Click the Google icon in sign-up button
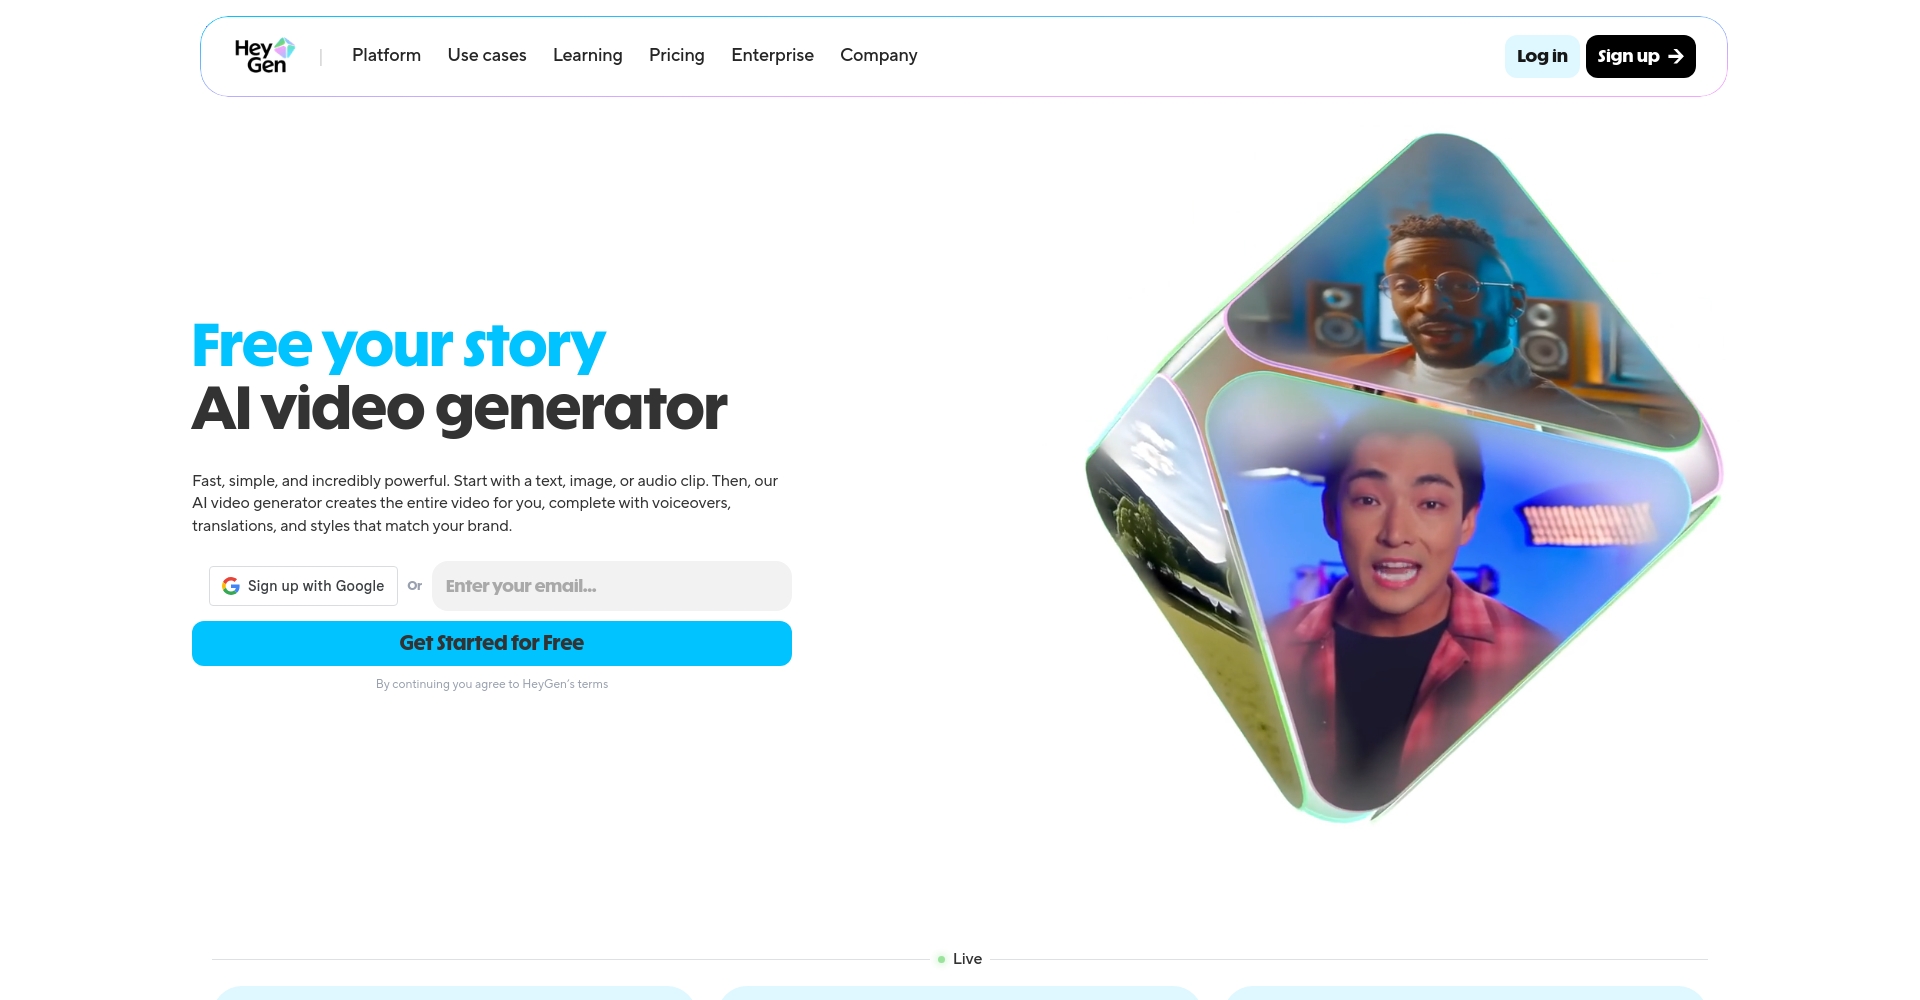Screen dimensions: 1920x1000 pyautogui.click(x=231, y=586)
